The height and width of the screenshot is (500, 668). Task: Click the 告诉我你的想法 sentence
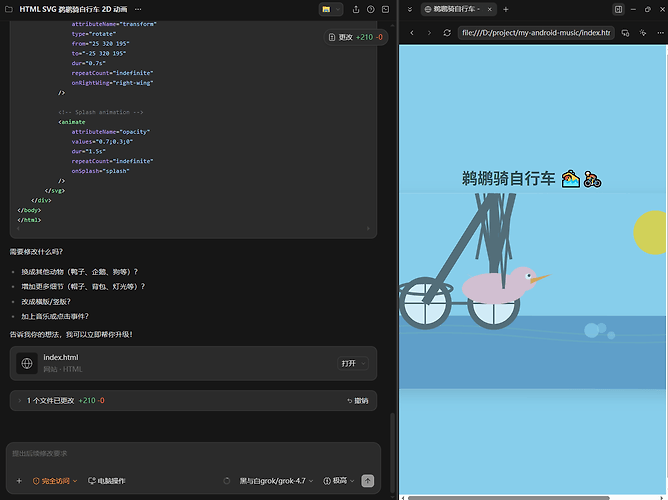pyautogui.click(x=71, y=335)
